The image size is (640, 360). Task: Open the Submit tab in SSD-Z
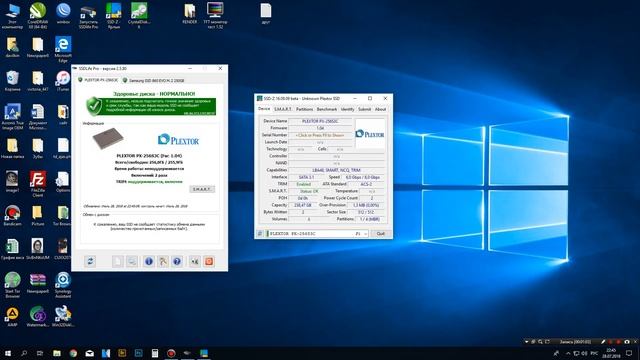(364, 109)
